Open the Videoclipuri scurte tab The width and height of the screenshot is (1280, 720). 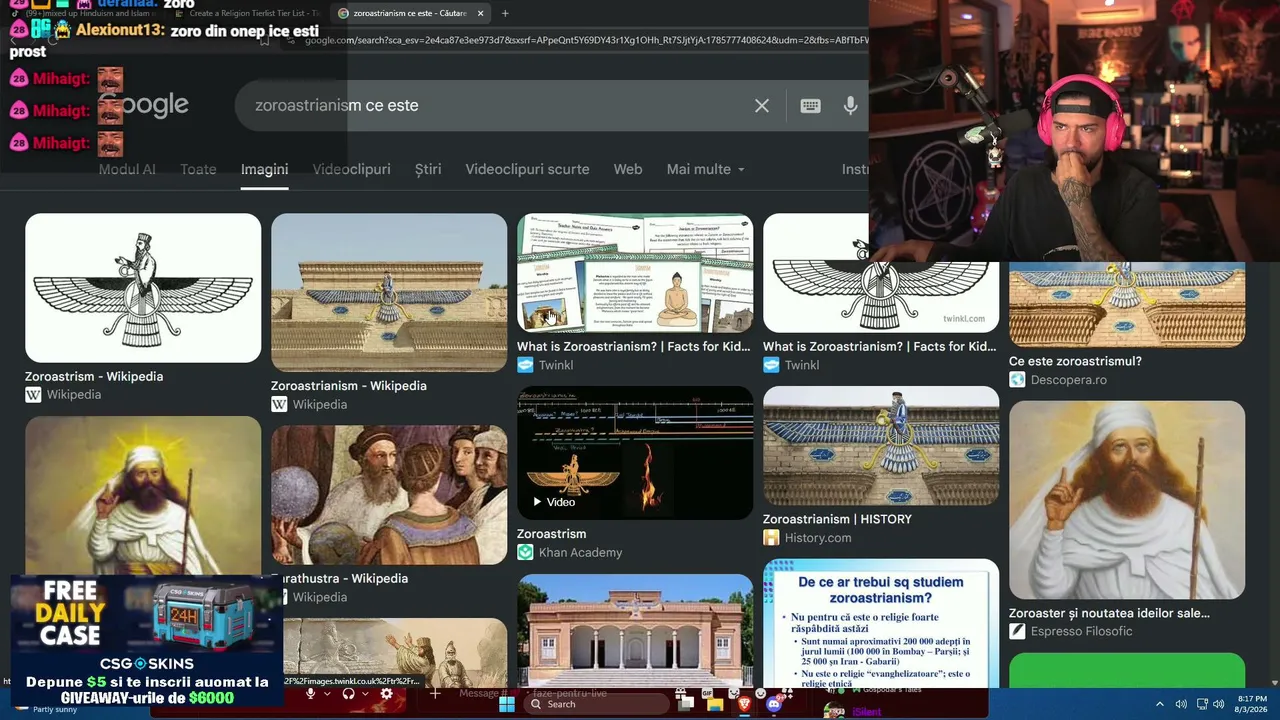point(527,169)
